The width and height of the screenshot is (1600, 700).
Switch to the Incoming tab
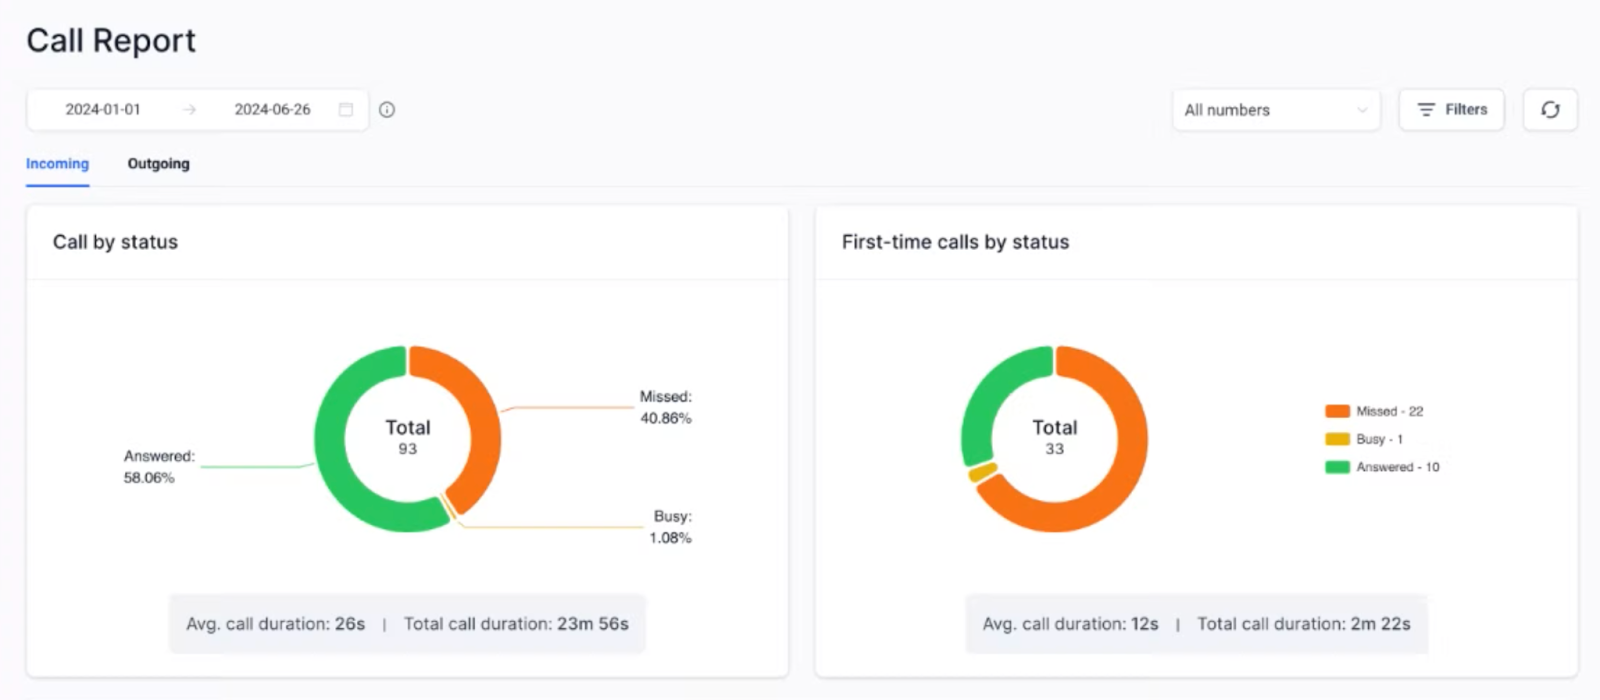pos(57,164)
